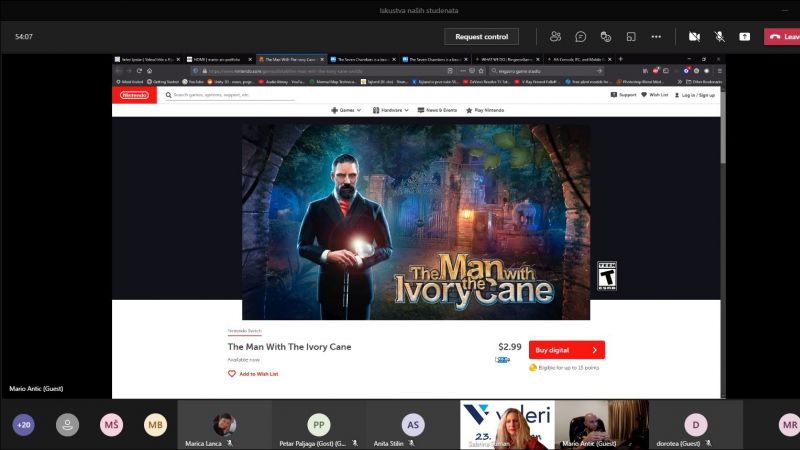Select Marica Lanca's participant video tile
The height and width of the screenshot is (450, 800).
[224, 424]
